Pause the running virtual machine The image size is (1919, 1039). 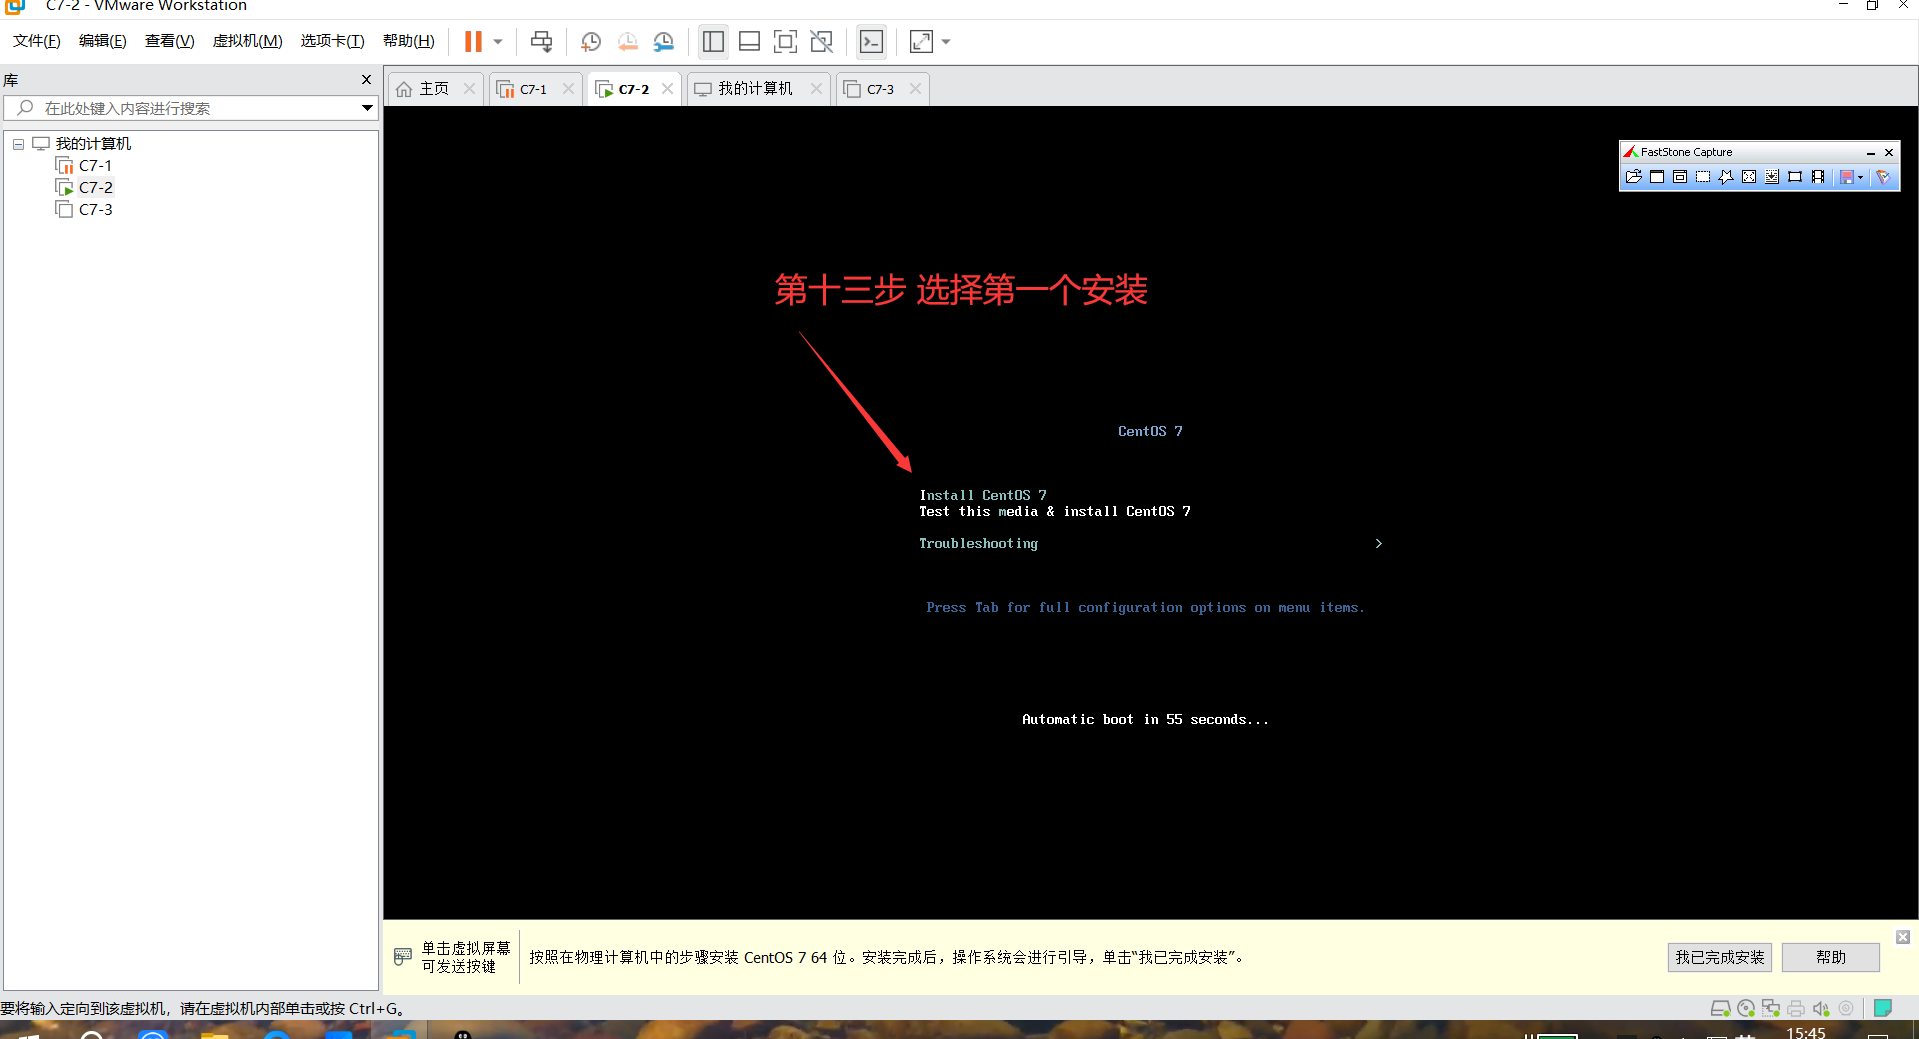point(473,41)
